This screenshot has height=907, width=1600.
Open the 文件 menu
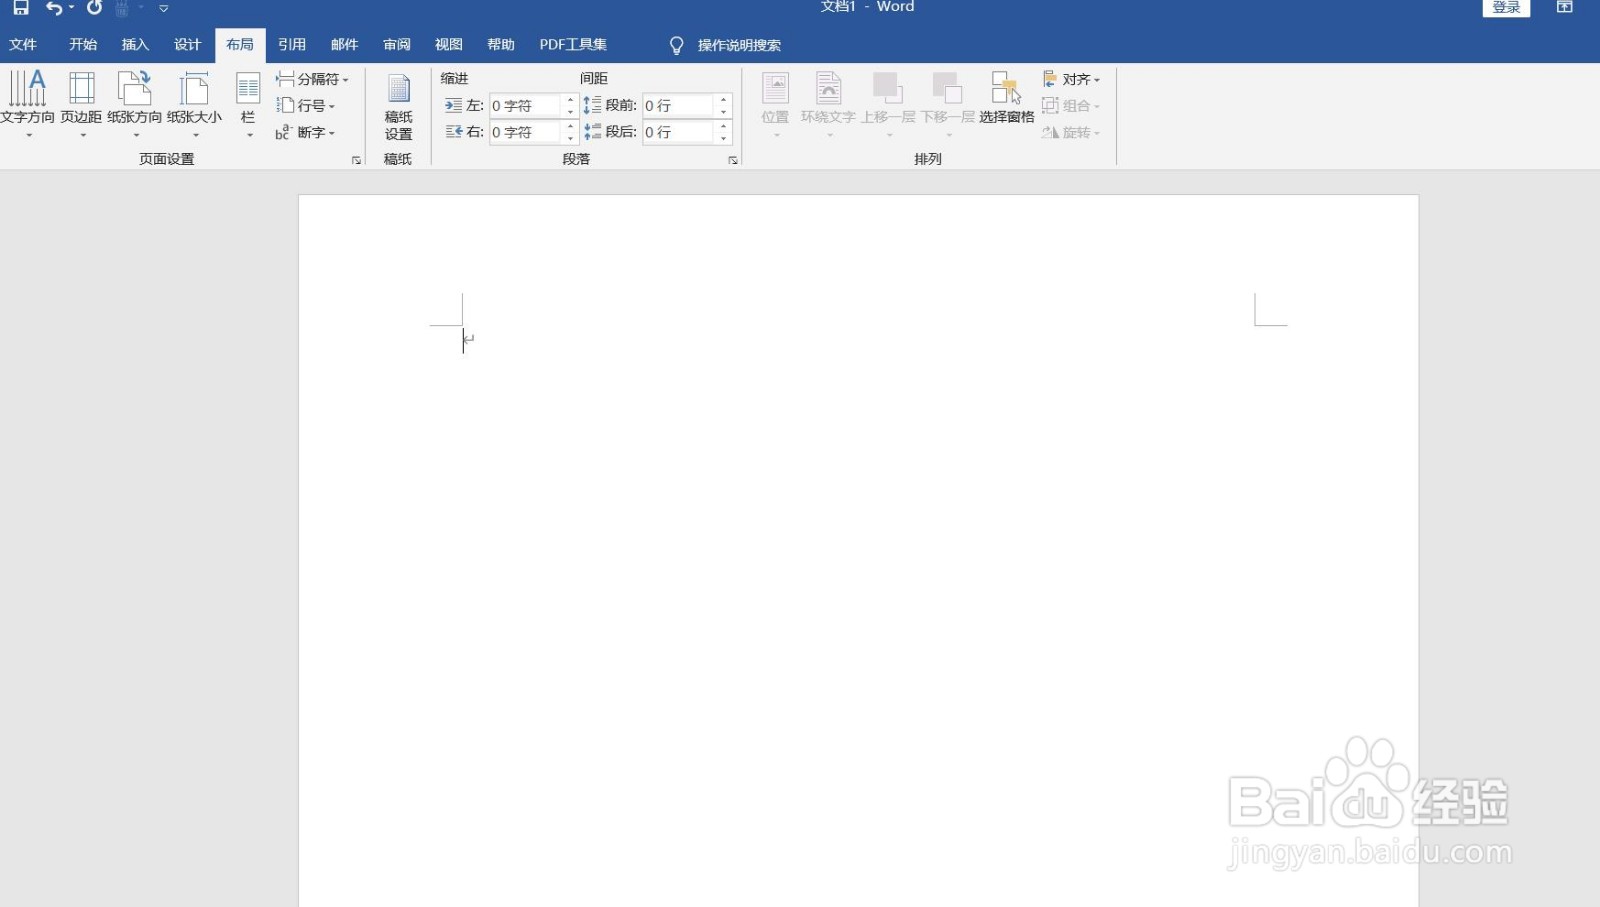point(23,45)
